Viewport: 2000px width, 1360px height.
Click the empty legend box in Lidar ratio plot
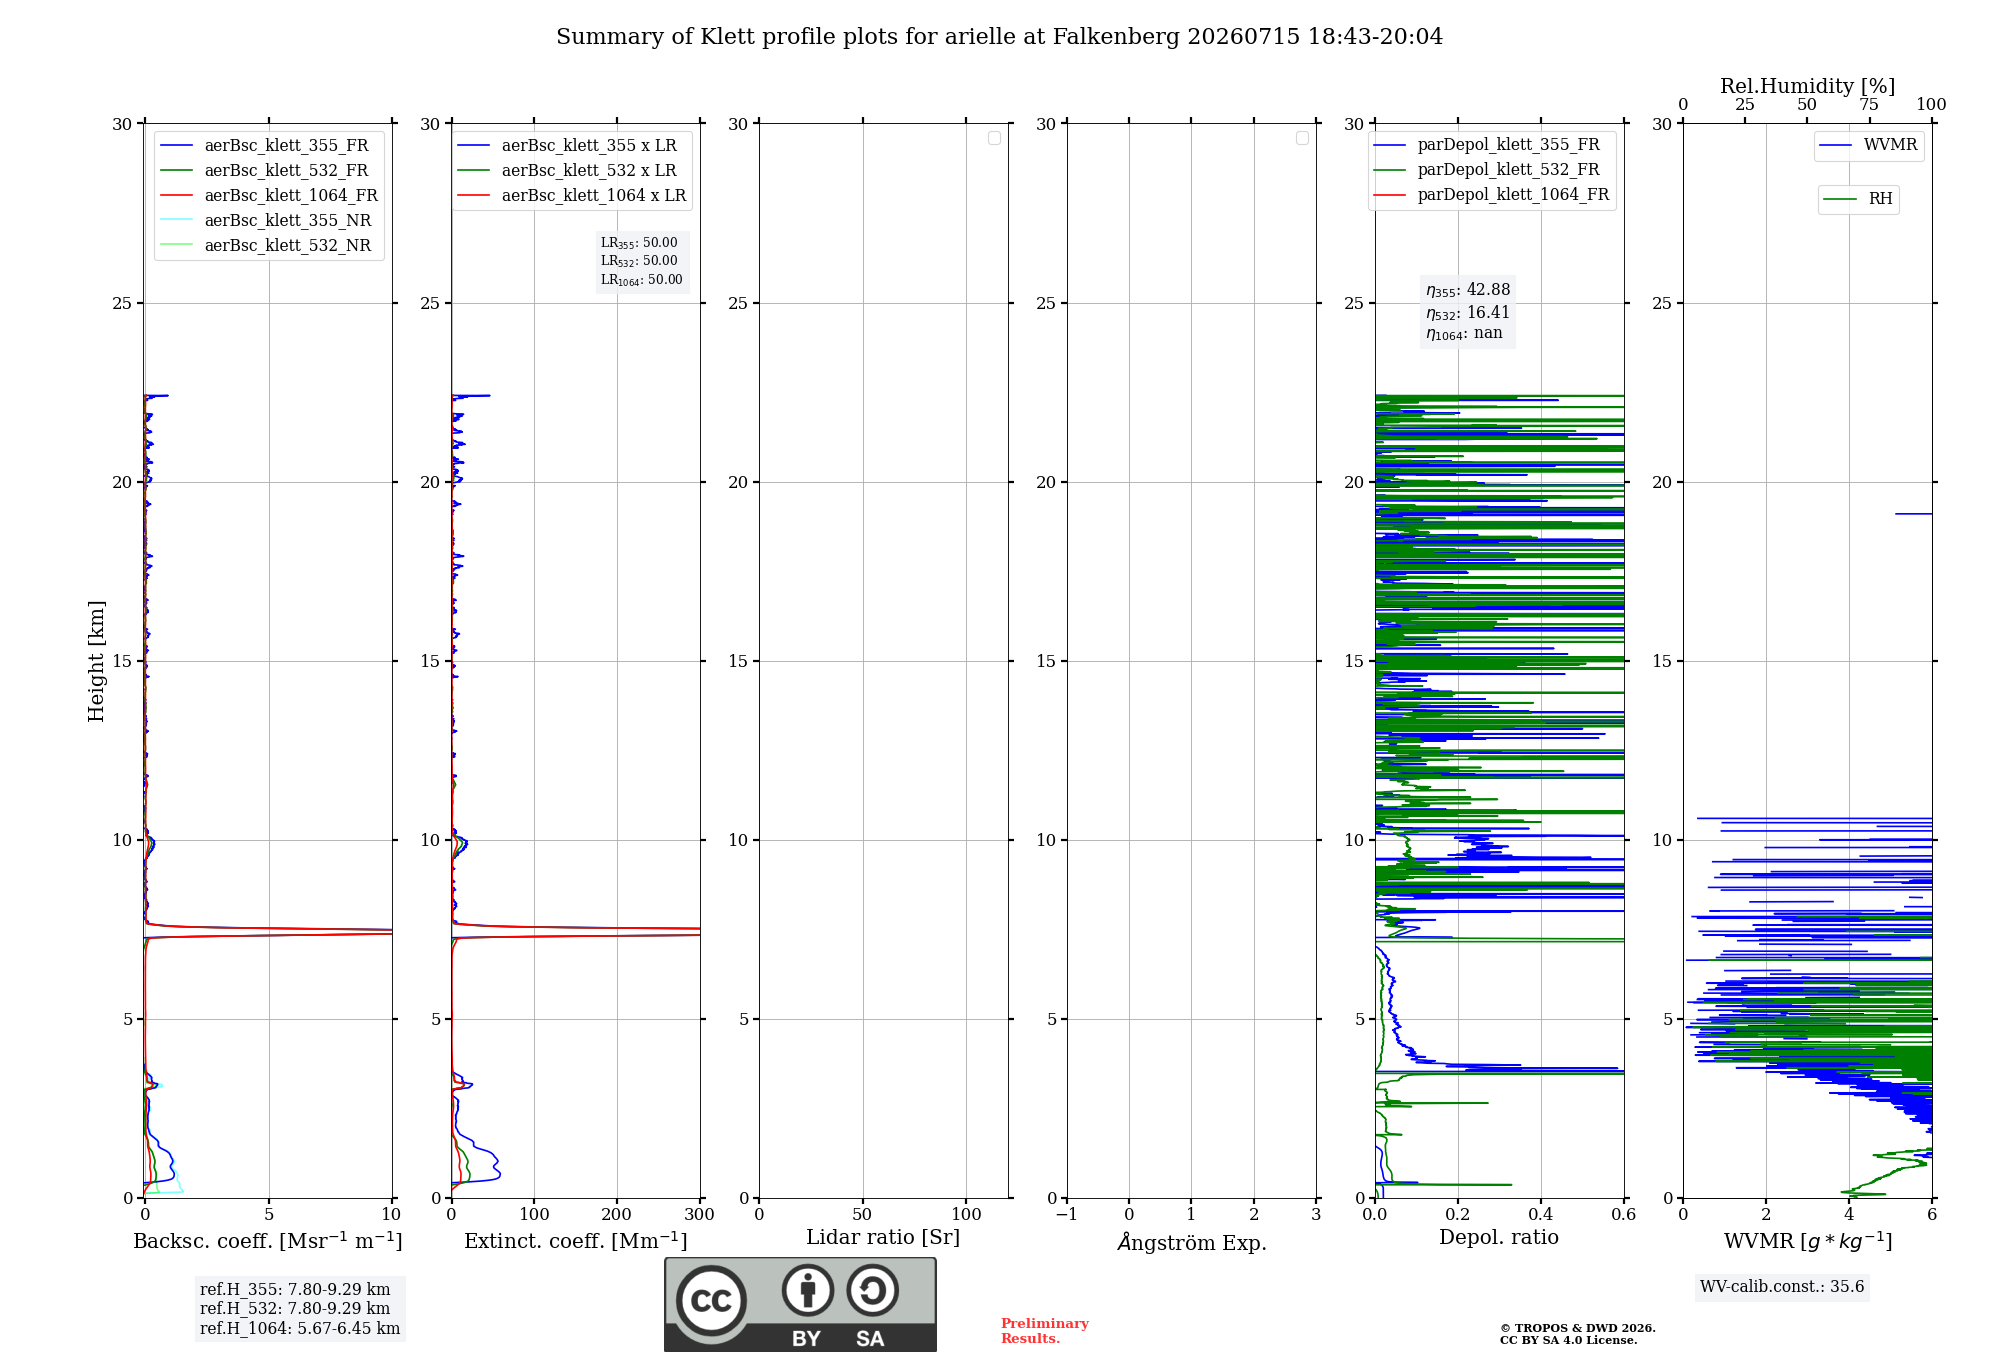pyautogui.click(x=994, y=138)
